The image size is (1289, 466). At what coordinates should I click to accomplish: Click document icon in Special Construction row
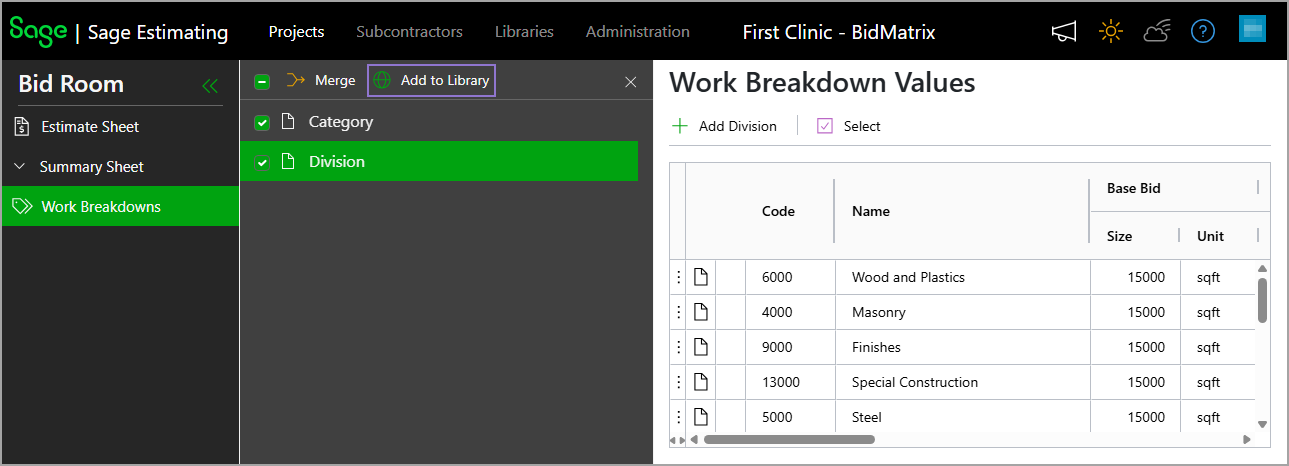click(x=701, y=382)
